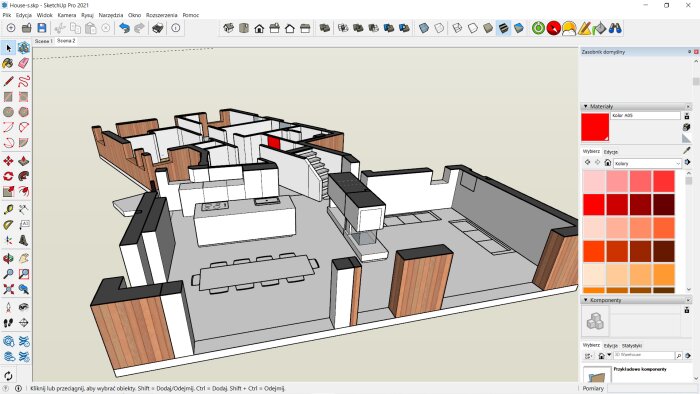
Task: Toggle Hidden Line face style
Action: 473,29
